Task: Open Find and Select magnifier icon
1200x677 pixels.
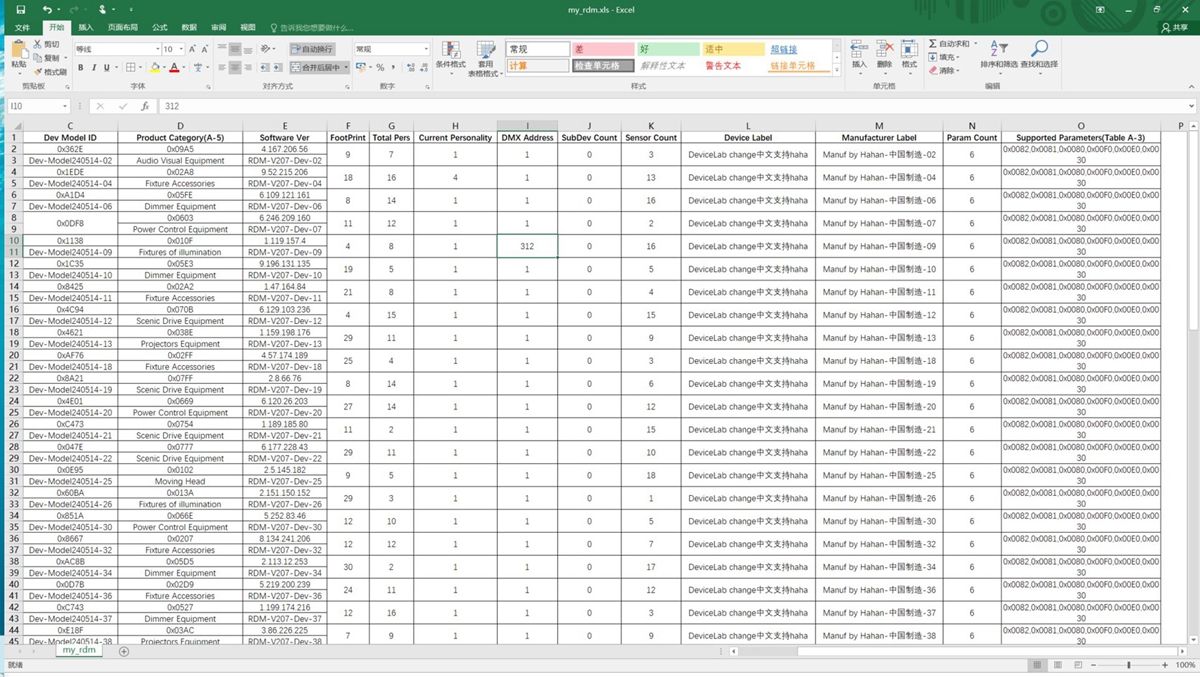Action: point(1040,49)
